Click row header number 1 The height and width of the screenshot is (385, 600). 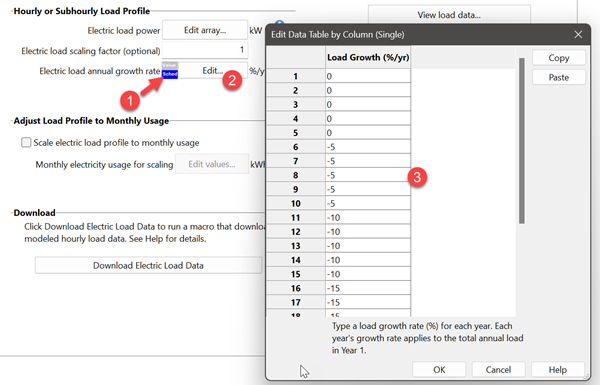click(x=295, y=76)
